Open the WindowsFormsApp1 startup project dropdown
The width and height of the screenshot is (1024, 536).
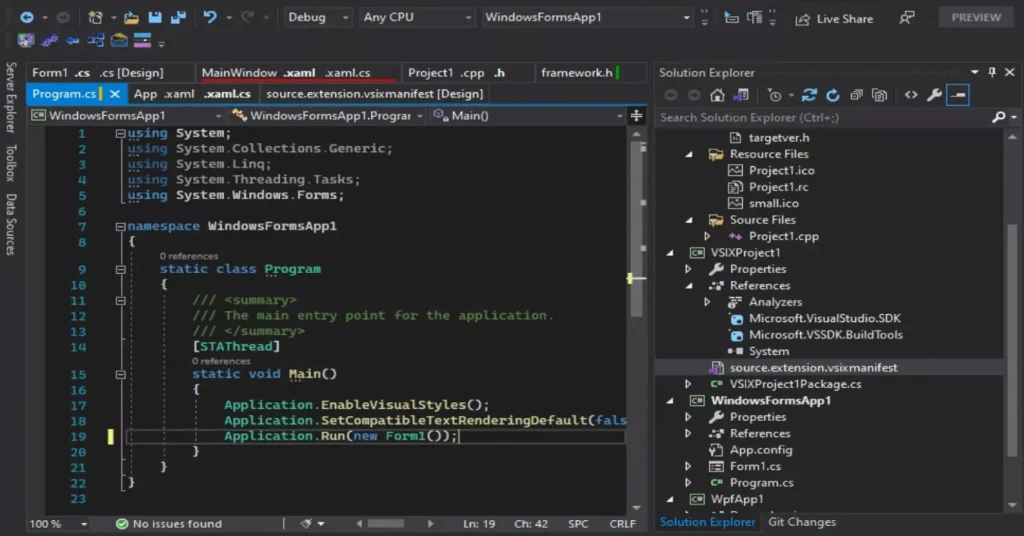(x=587, y=18)
